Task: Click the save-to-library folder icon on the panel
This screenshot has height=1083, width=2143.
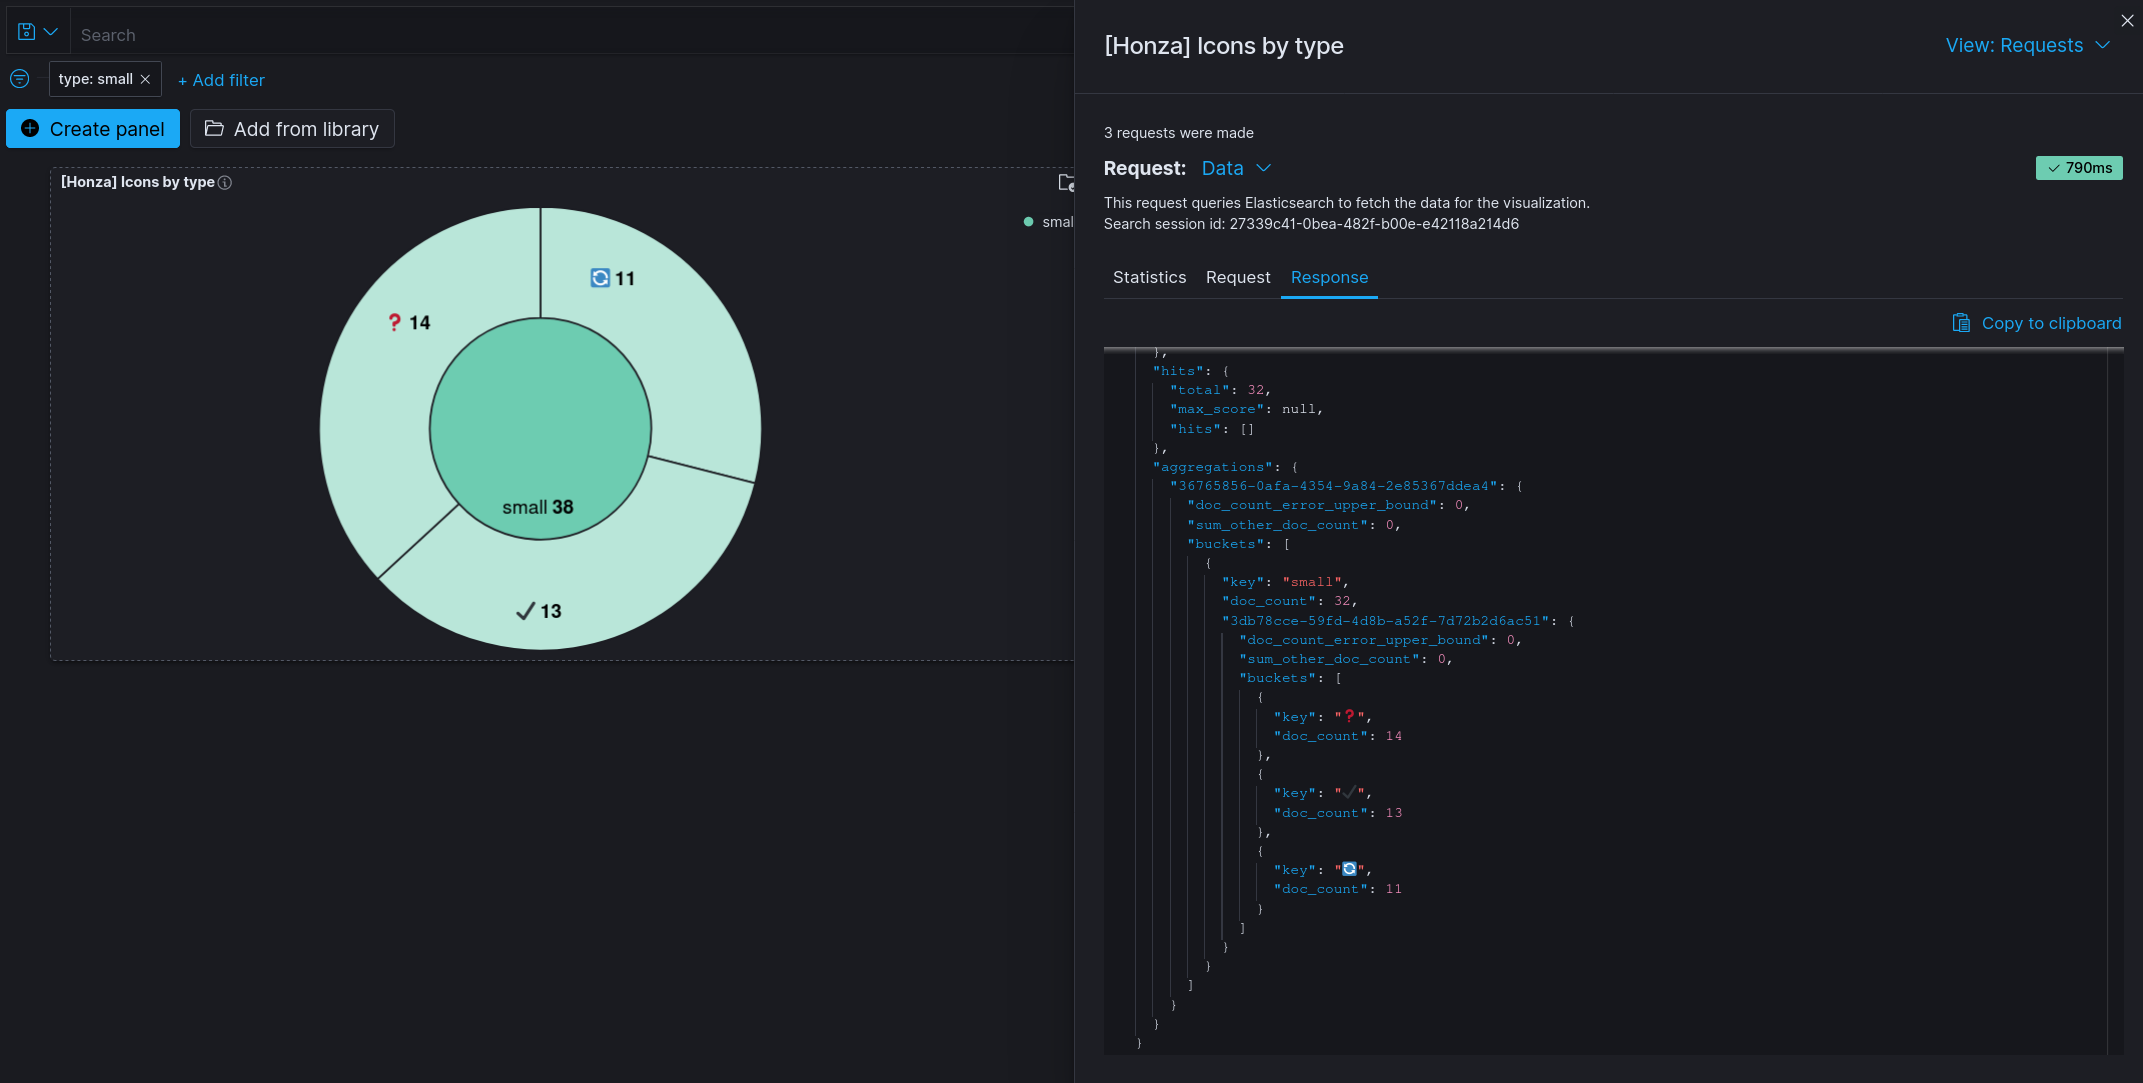Action: pos(1066,184)
